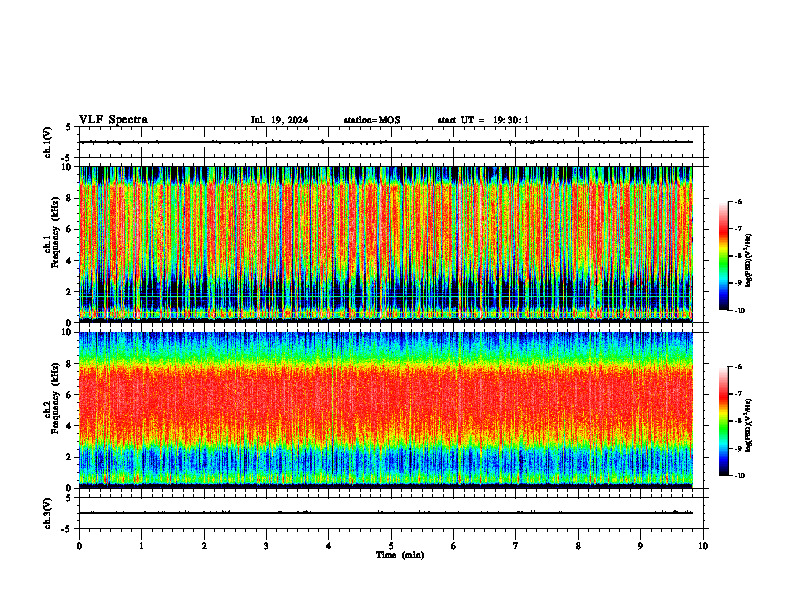
Task: Click time axis tick label "6"
Action: [454, 546]
